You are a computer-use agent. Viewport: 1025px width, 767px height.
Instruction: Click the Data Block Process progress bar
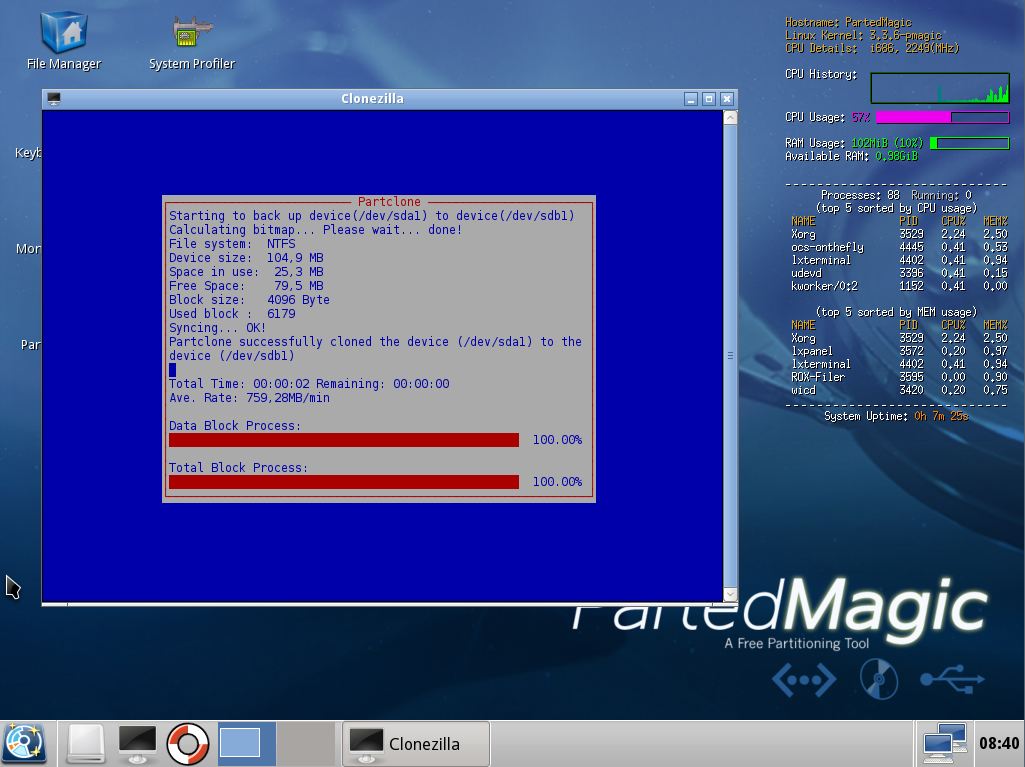click(x=344, y=440)
